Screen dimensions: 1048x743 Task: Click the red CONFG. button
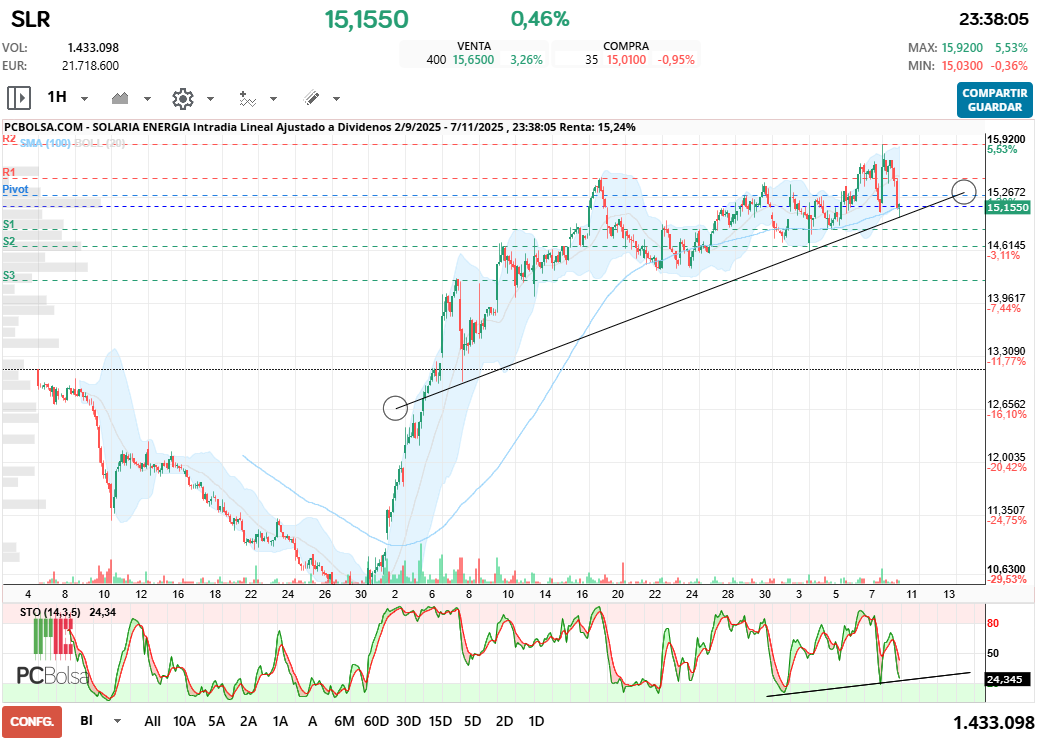click(32, 721)
